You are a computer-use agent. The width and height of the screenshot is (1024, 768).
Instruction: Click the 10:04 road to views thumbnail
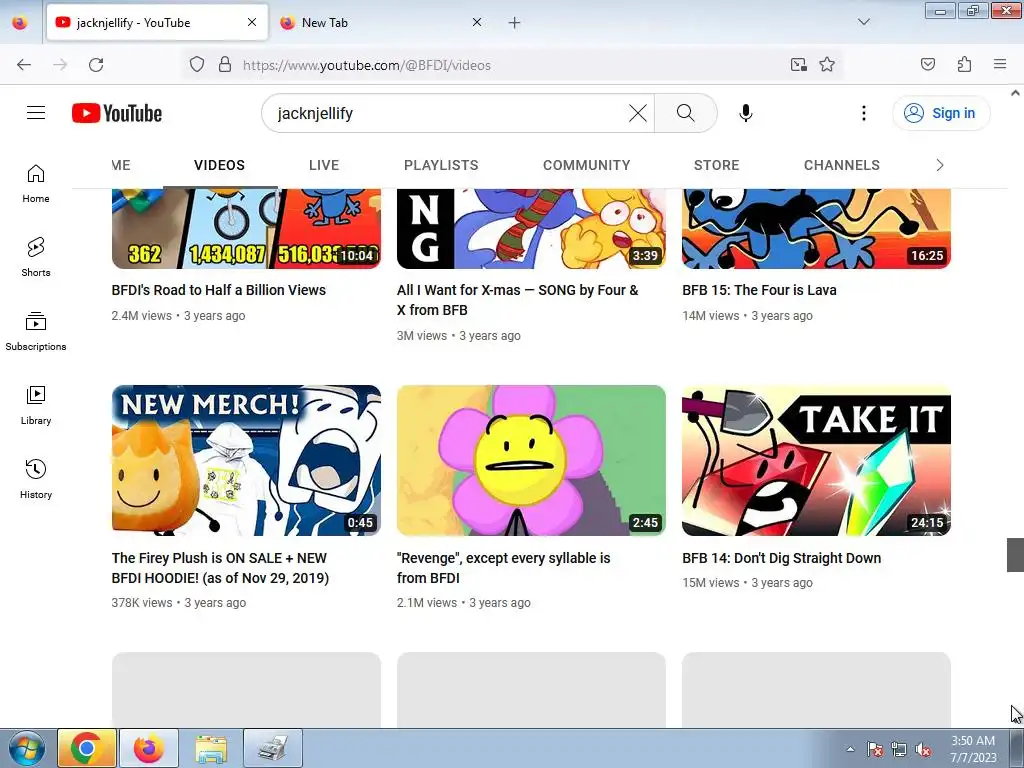coord(246,229)
